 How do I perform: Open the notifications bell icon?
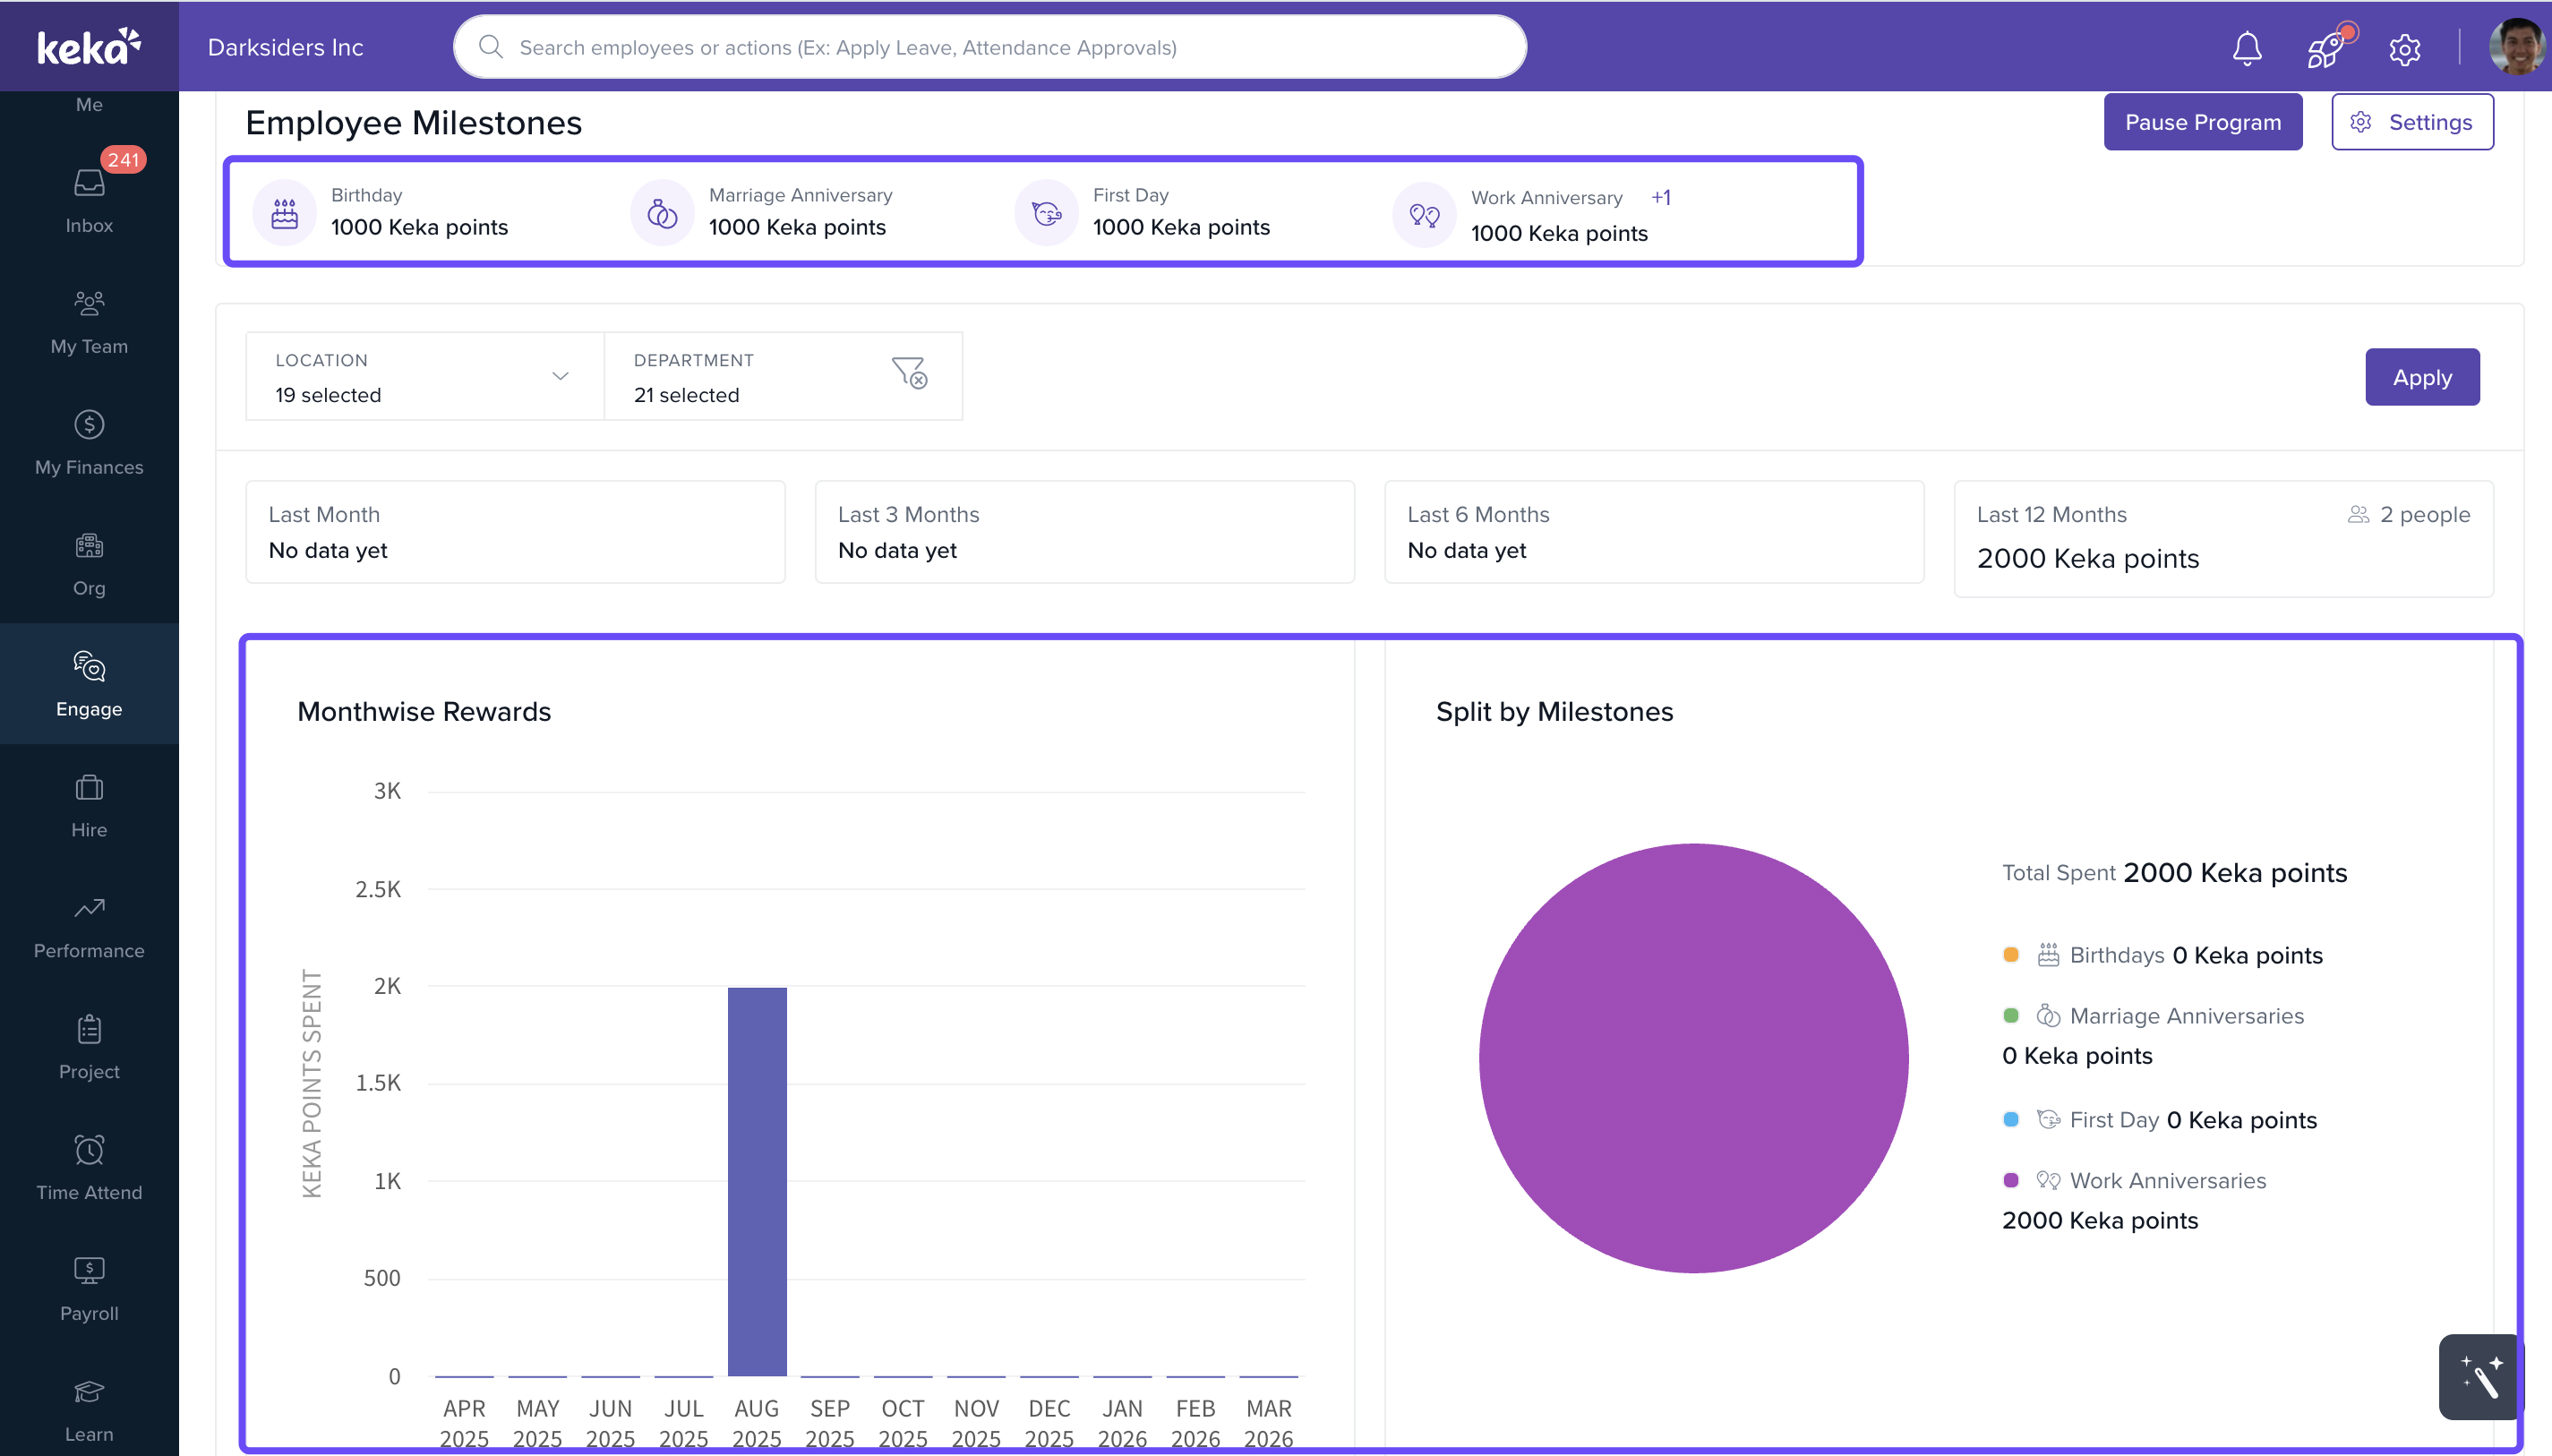[x=2246, y=48]
